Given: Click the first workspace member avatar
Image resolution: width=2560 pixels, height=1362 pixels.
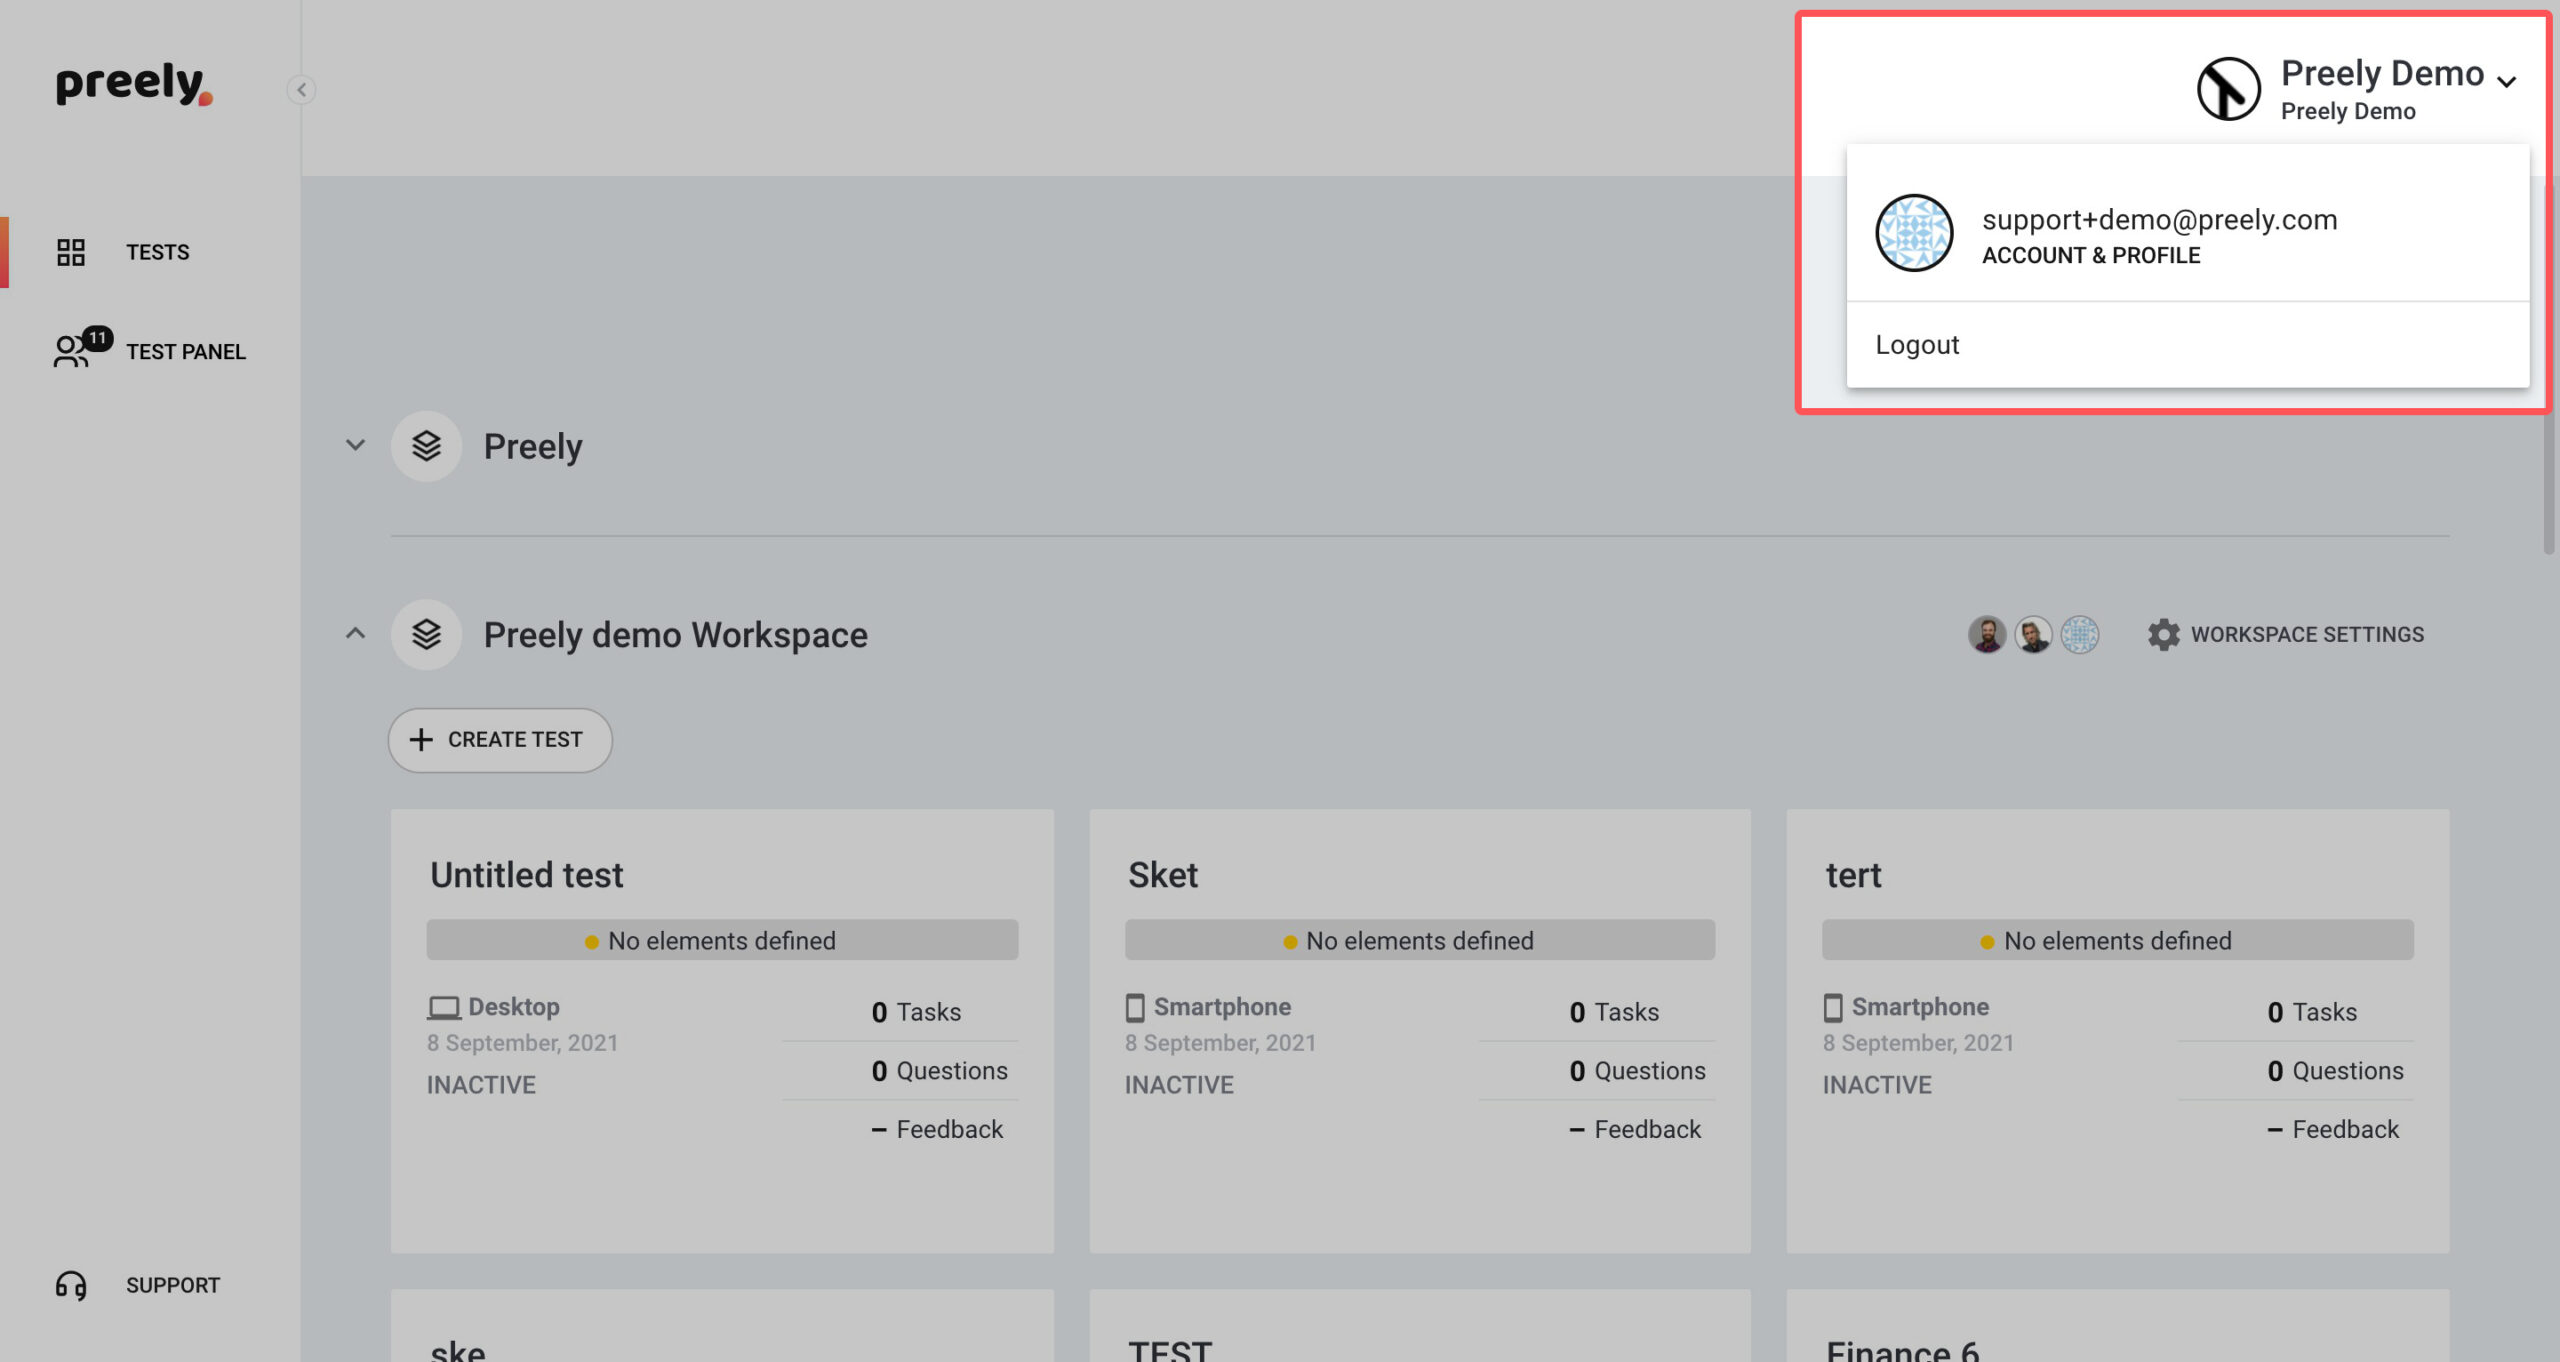Looking at the screenshot, I should coord(1987,634).
